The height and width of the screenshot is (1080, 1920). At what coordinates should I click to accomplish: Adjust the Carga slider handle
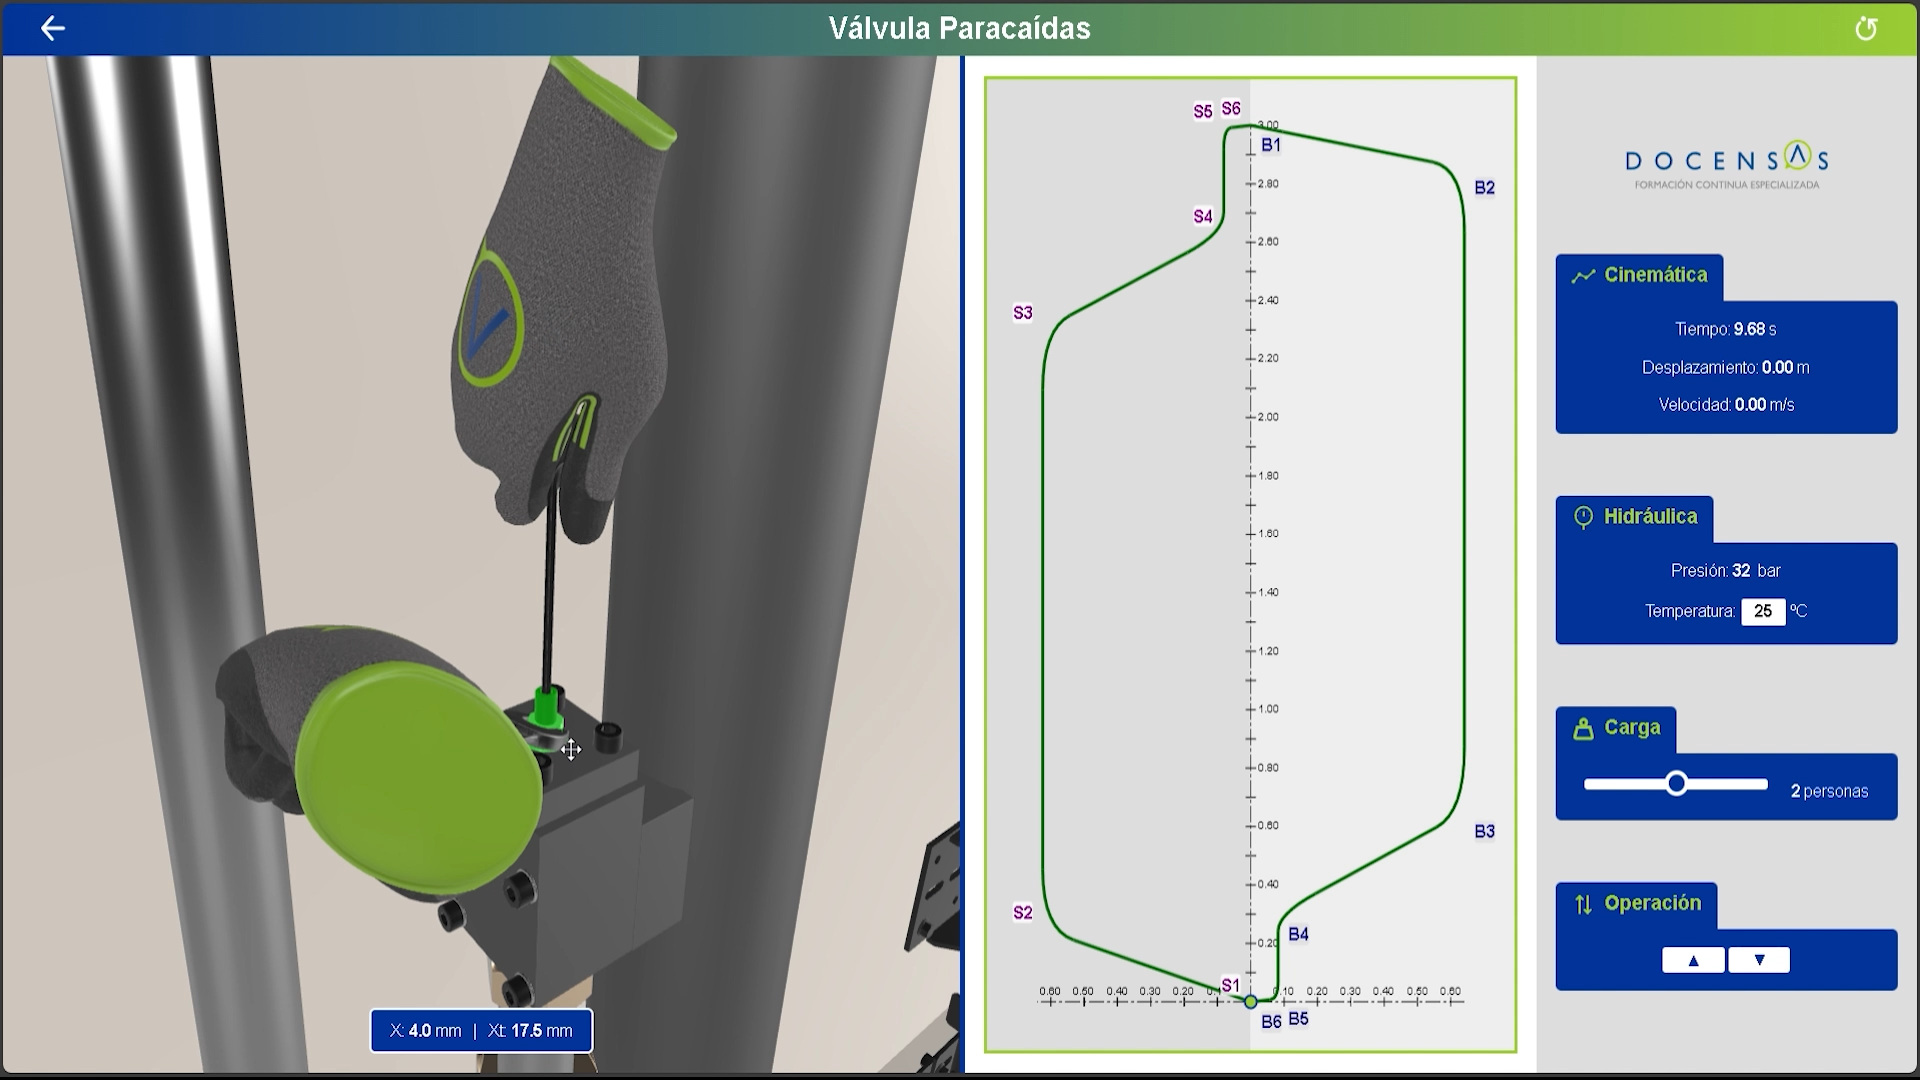pyautogui.click(x=1676, y=783)
